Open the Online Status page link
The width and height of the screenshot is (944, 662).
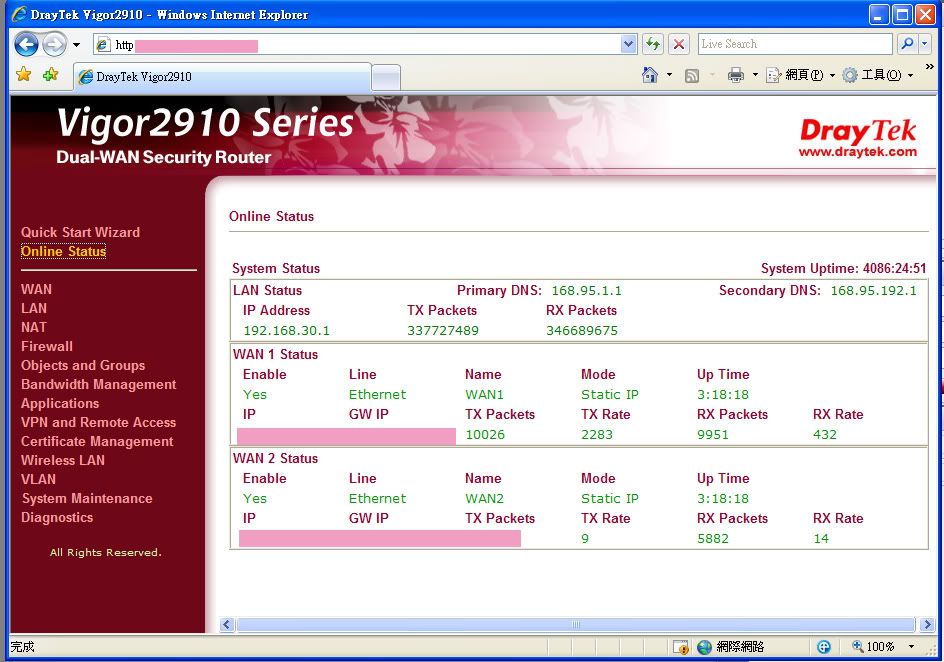tap(63, 251)
